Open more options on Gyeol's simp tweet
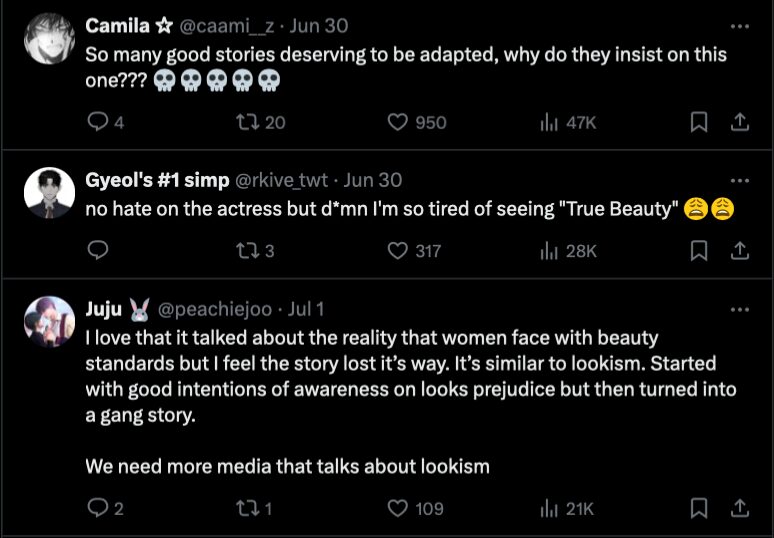Screen dimensions: 774x538 pos(740,180)
